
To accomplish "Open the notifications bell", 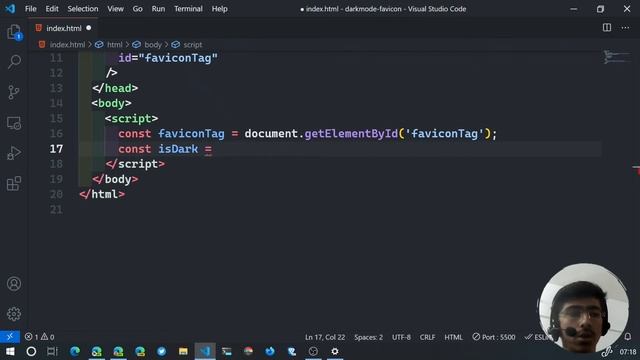I will (x=628, y=337).
